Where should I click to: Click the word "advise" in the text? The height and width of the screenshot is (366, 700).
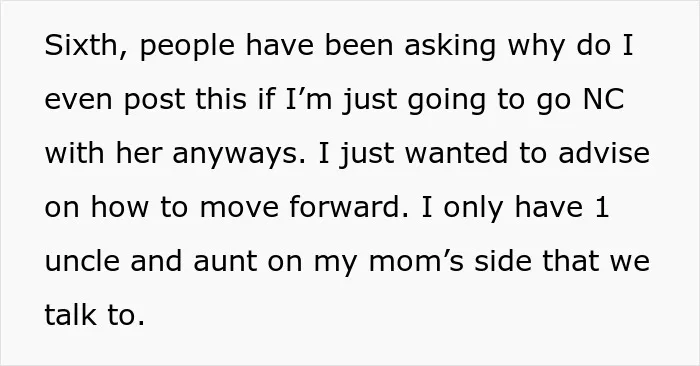[604, 153]
